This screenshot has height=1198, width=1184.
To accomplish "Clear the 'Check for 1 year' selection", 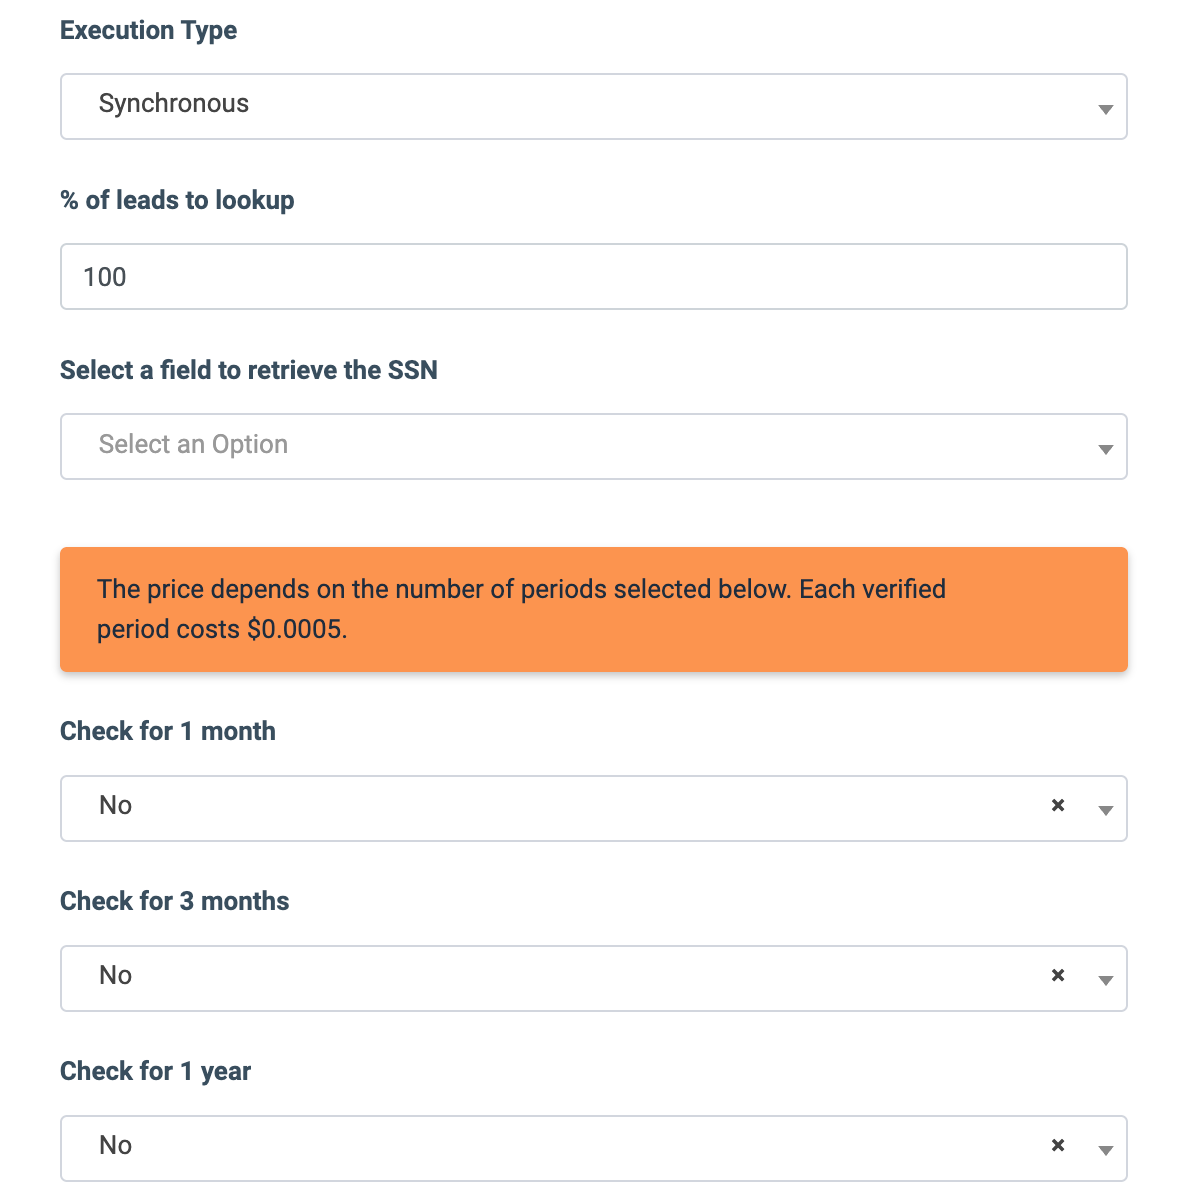I will 1058,1145.
